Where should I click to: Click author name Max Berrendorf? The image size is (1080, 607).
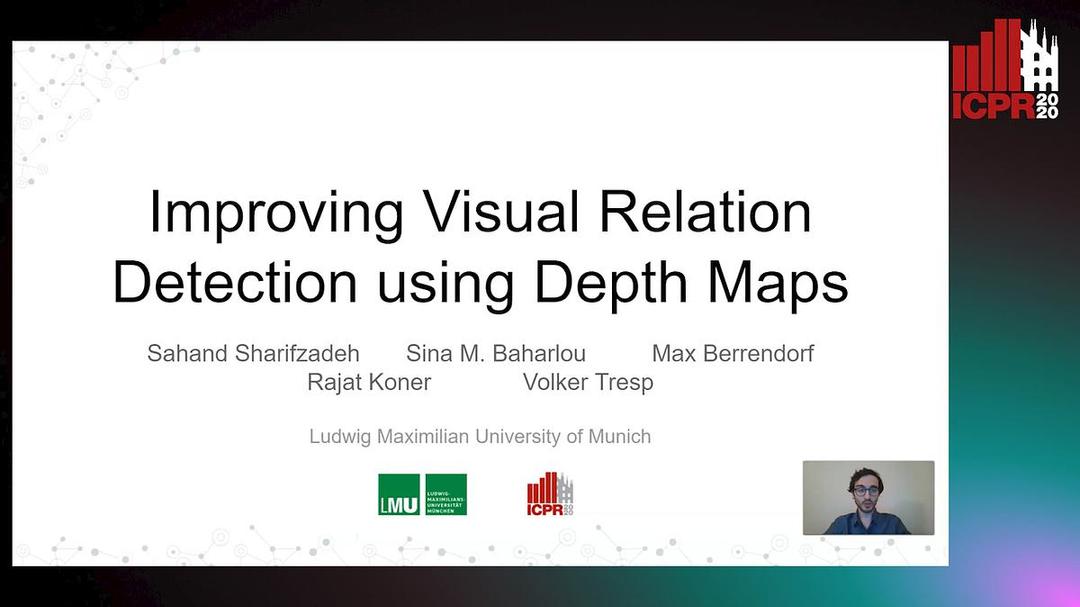(733, 353)
